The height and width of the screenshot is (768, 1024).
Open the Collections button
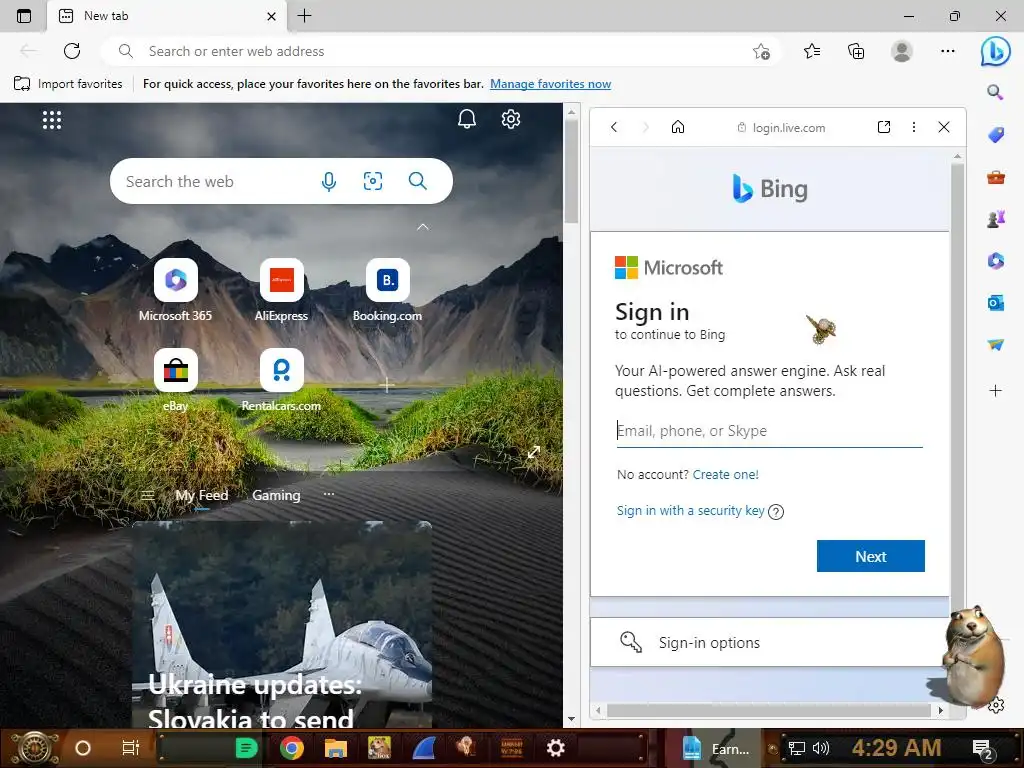point(856,51)
